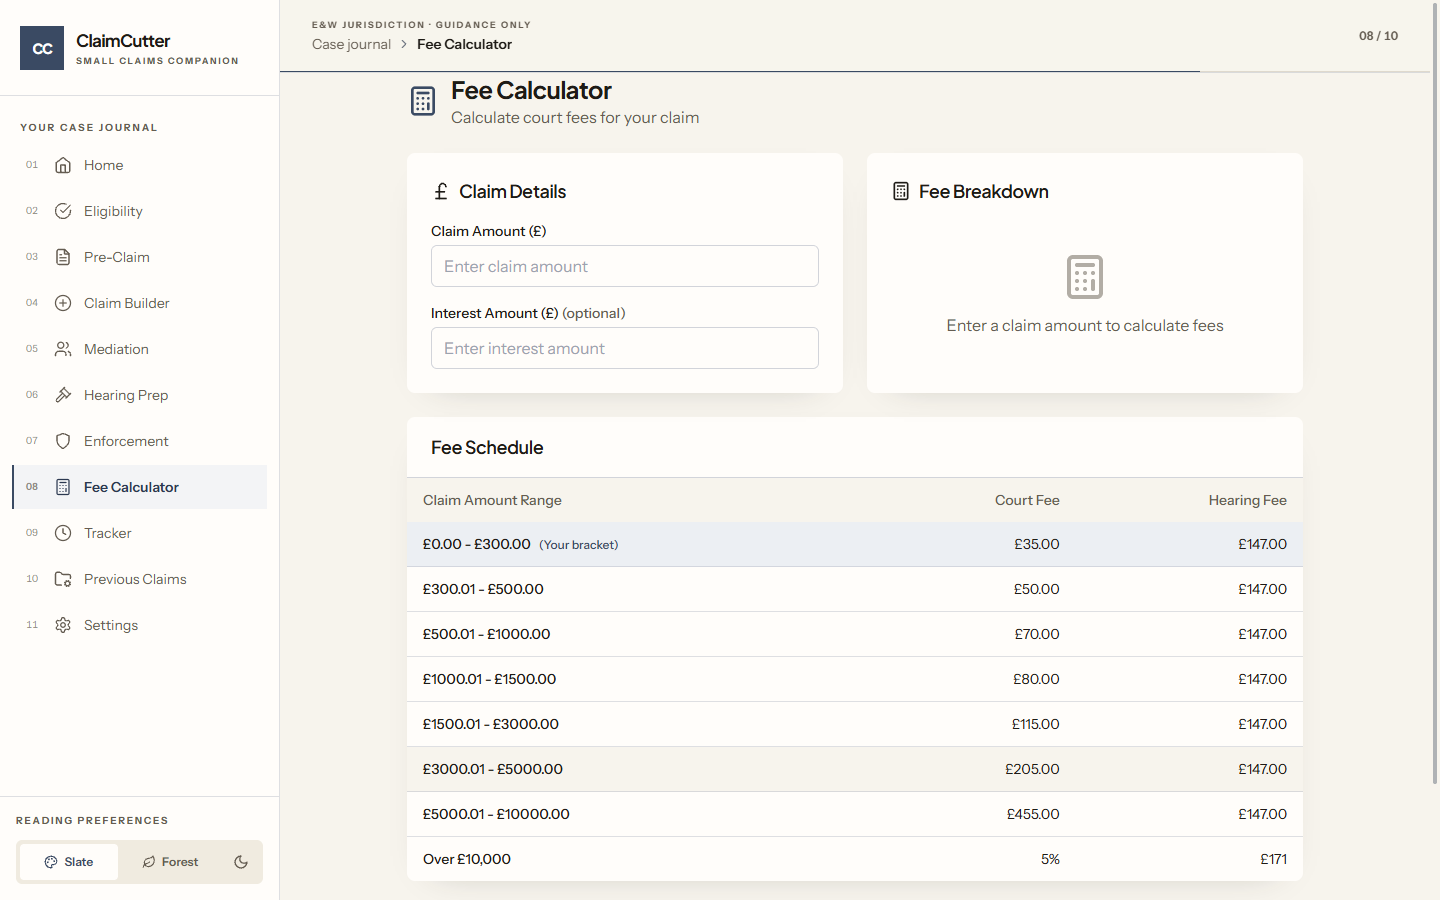Click the ClaimCutter CC logo

pyautogui.click(x=42, y=48)
